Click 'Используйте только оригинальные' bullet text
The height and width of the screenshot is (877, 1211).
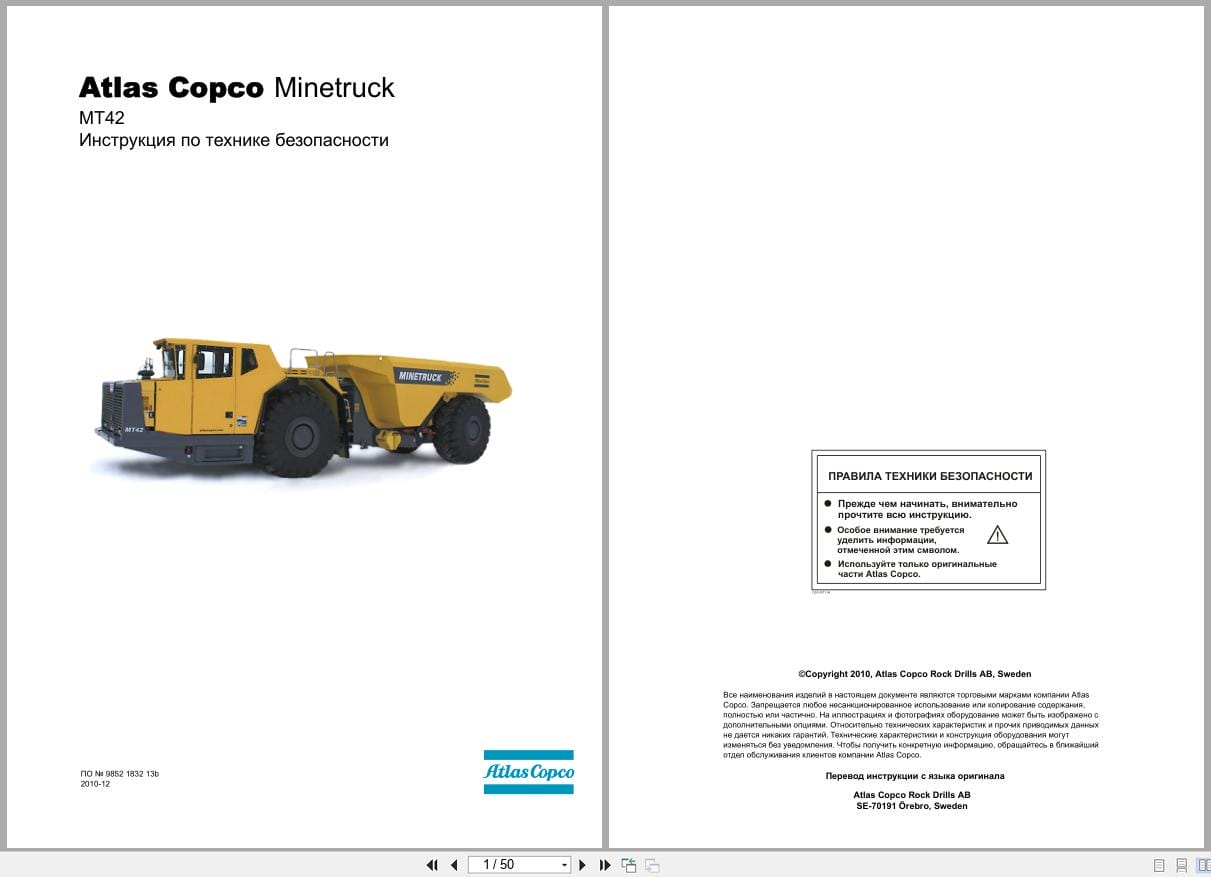(917, 564)
